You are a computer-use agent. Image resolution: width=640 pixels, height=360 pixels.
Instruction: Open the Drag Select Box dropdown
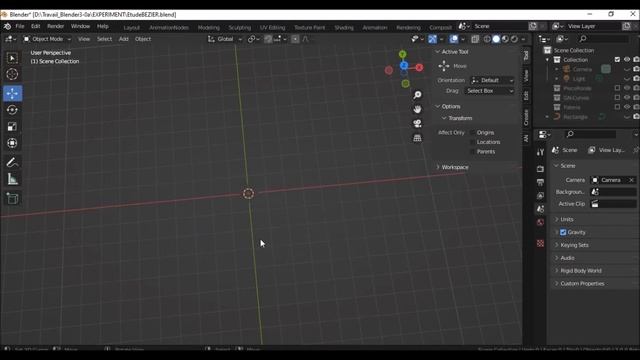[x=490, y=91]
